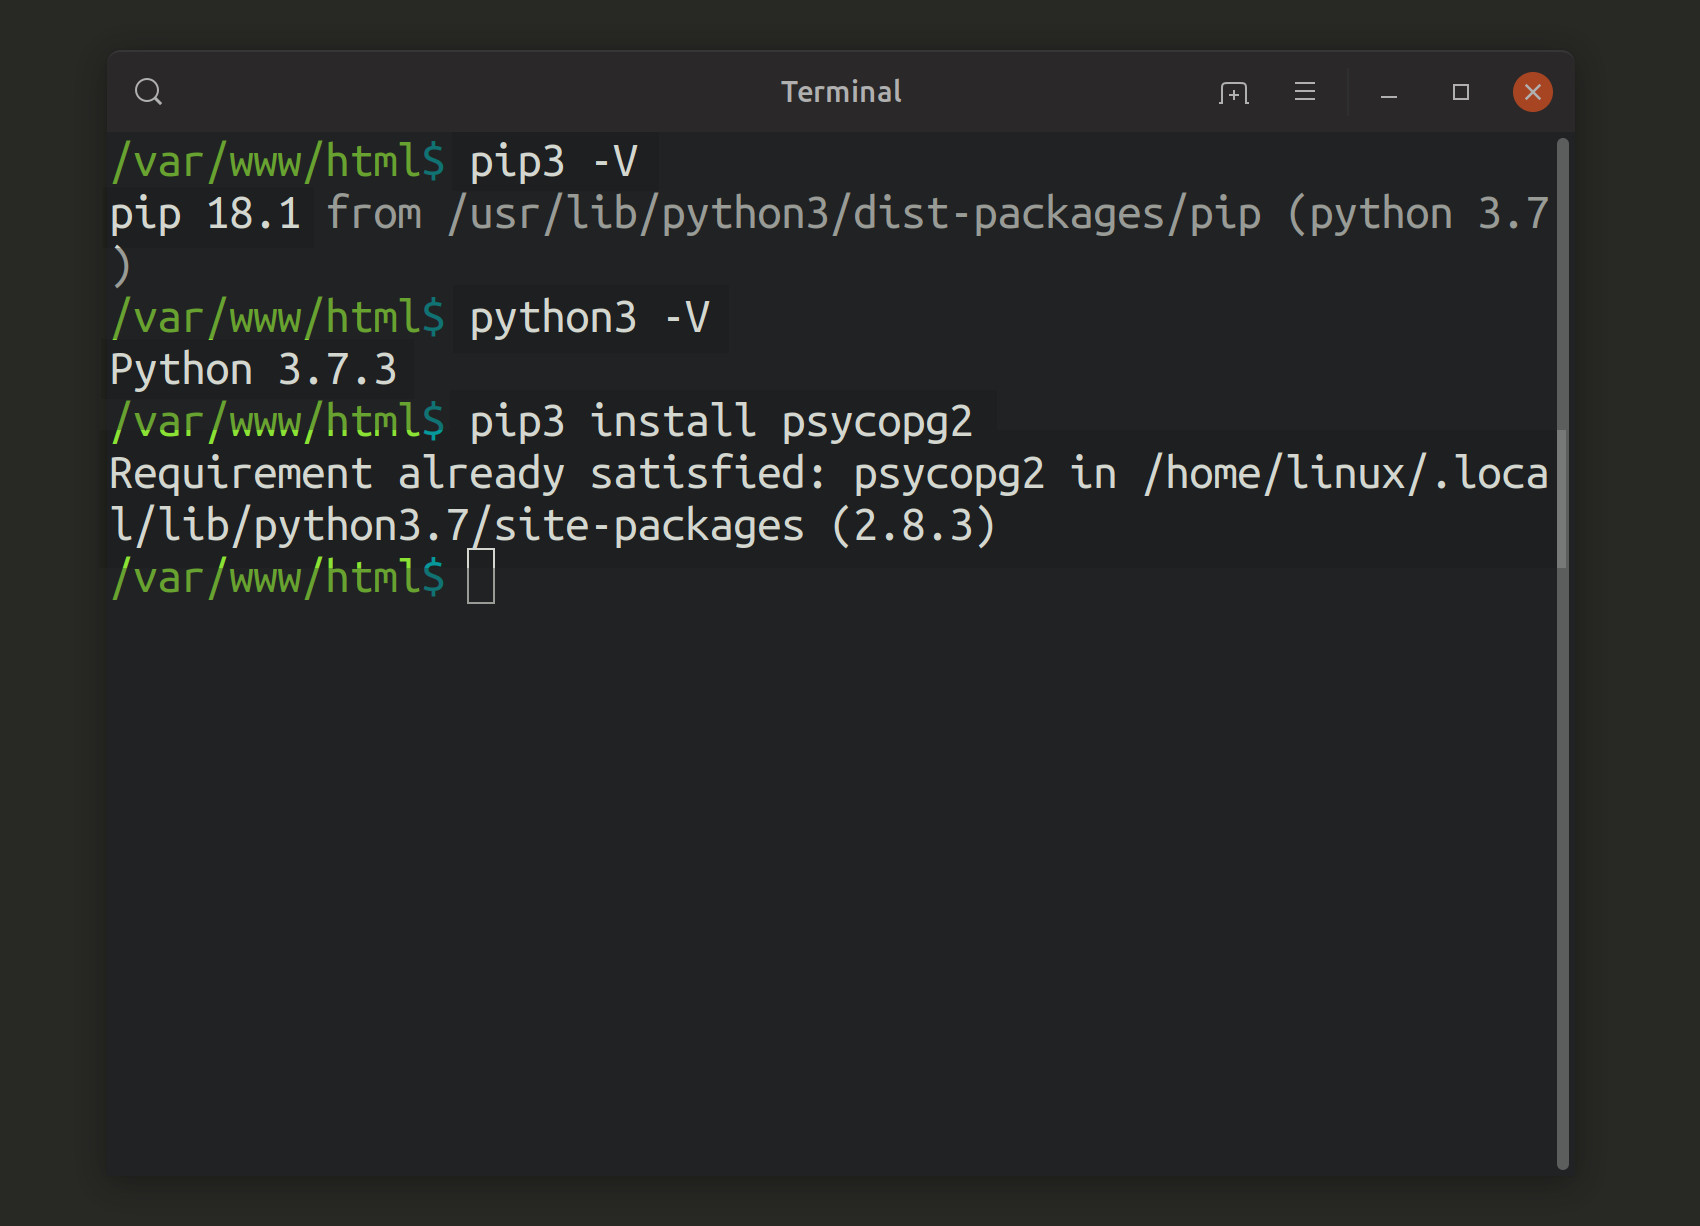Click the "Python 3.7.3" output line

(x=253, y=370)
